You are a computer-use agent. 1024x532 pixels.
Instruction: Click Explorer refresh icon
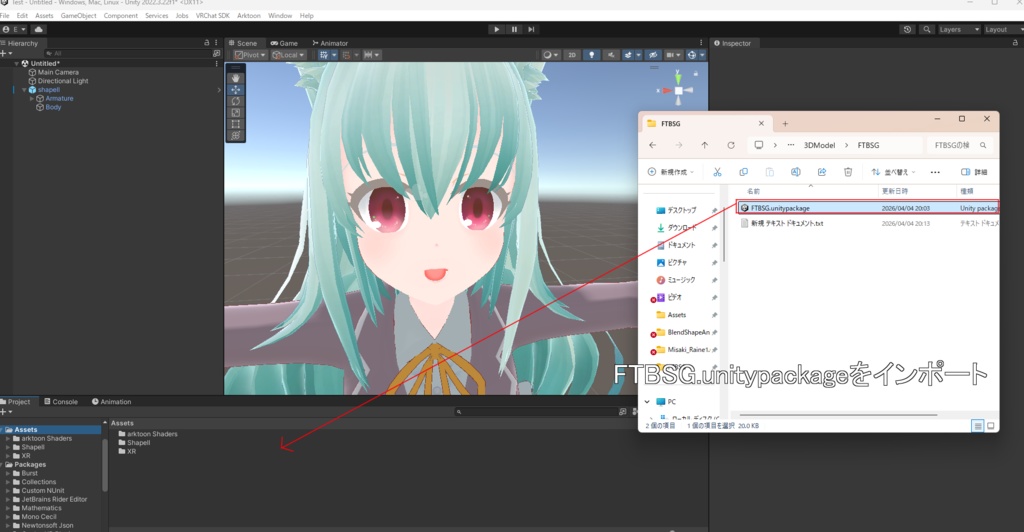coord(731,145)
